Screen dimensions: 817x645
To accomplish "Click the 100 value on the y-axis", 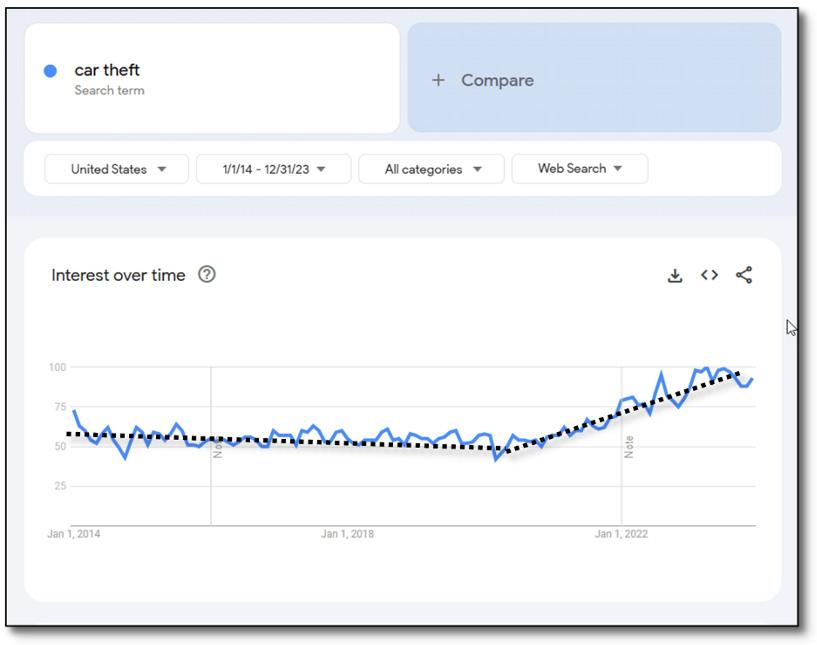I will [57, 368].
